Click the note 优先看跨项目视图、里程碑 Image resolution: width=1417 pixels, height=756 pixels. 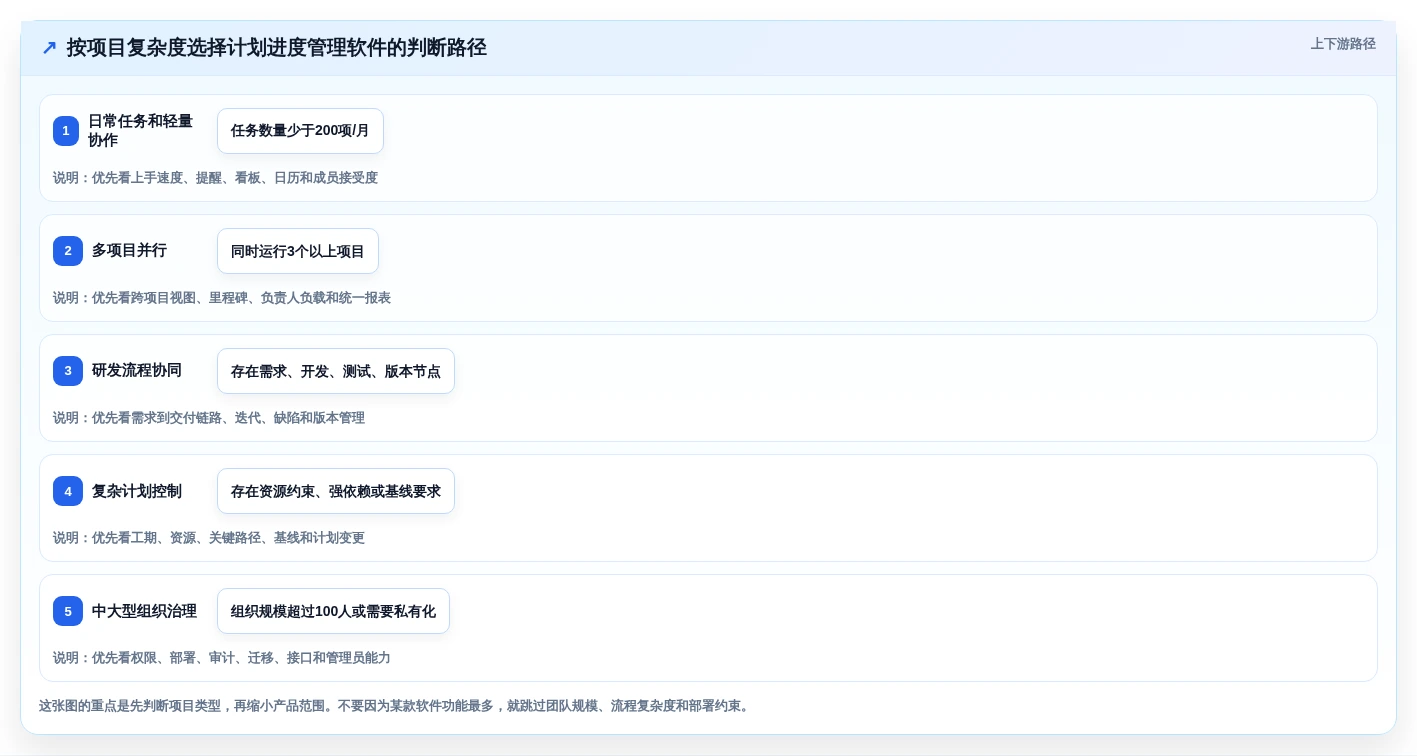[222, 298]
